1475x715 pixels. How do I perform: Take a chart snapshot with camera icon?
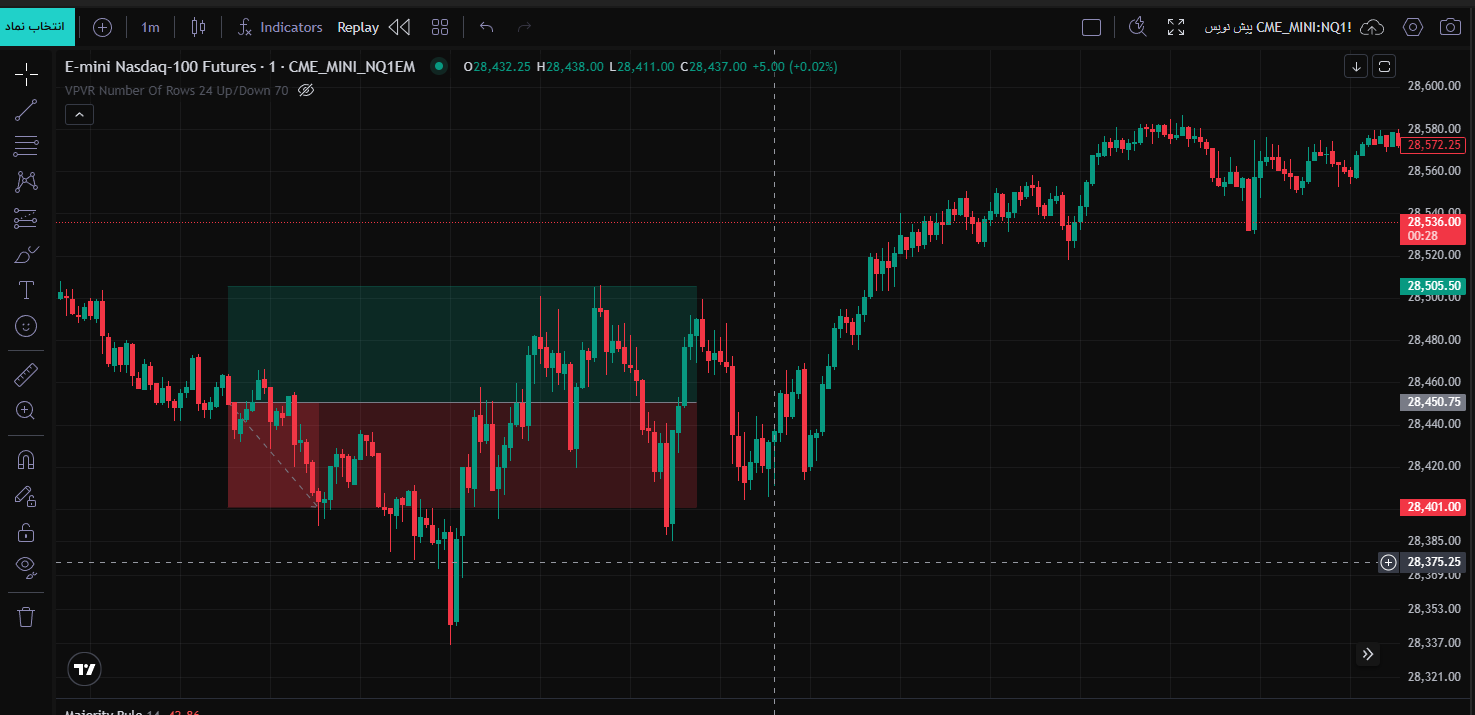click(1450, 27)
